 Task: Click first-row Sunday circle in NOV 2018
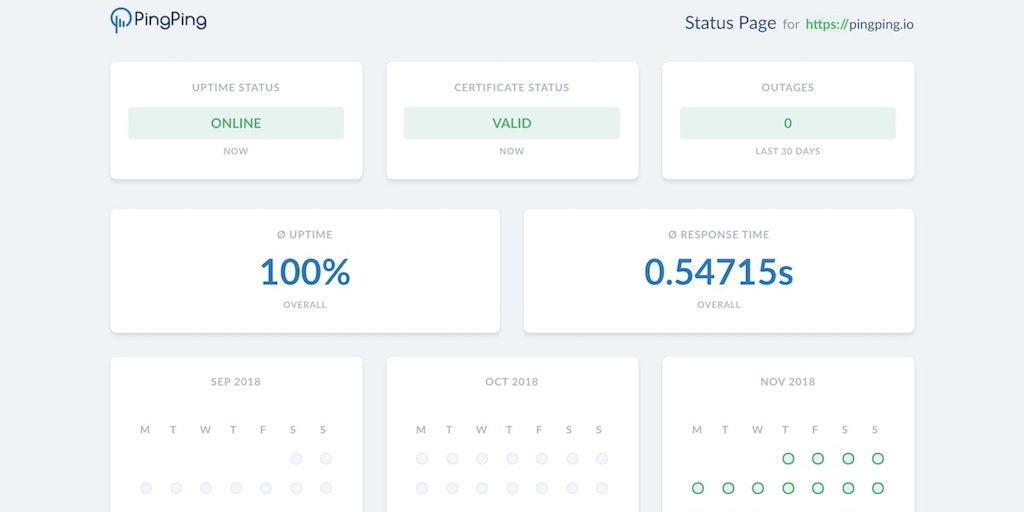pos(878,458)
